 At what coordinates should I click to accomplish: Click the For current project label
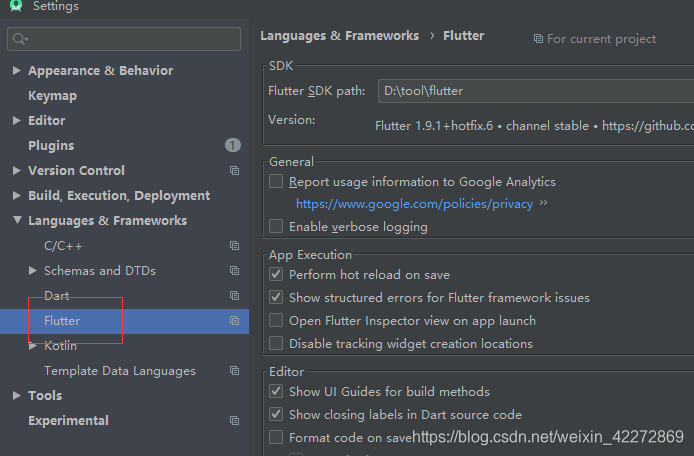(x=601, y=39)
